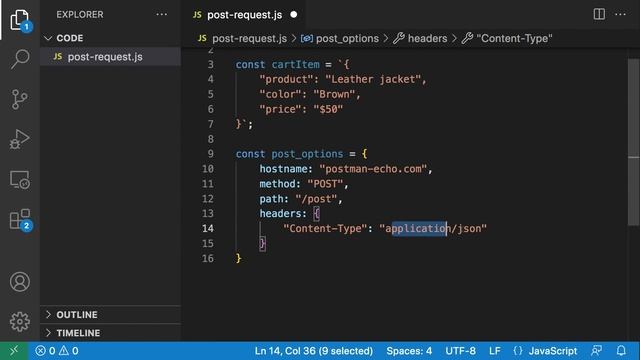640x360 pixels.
Task: Open post-request.js file in Explorer
Action: click(105, 57)
